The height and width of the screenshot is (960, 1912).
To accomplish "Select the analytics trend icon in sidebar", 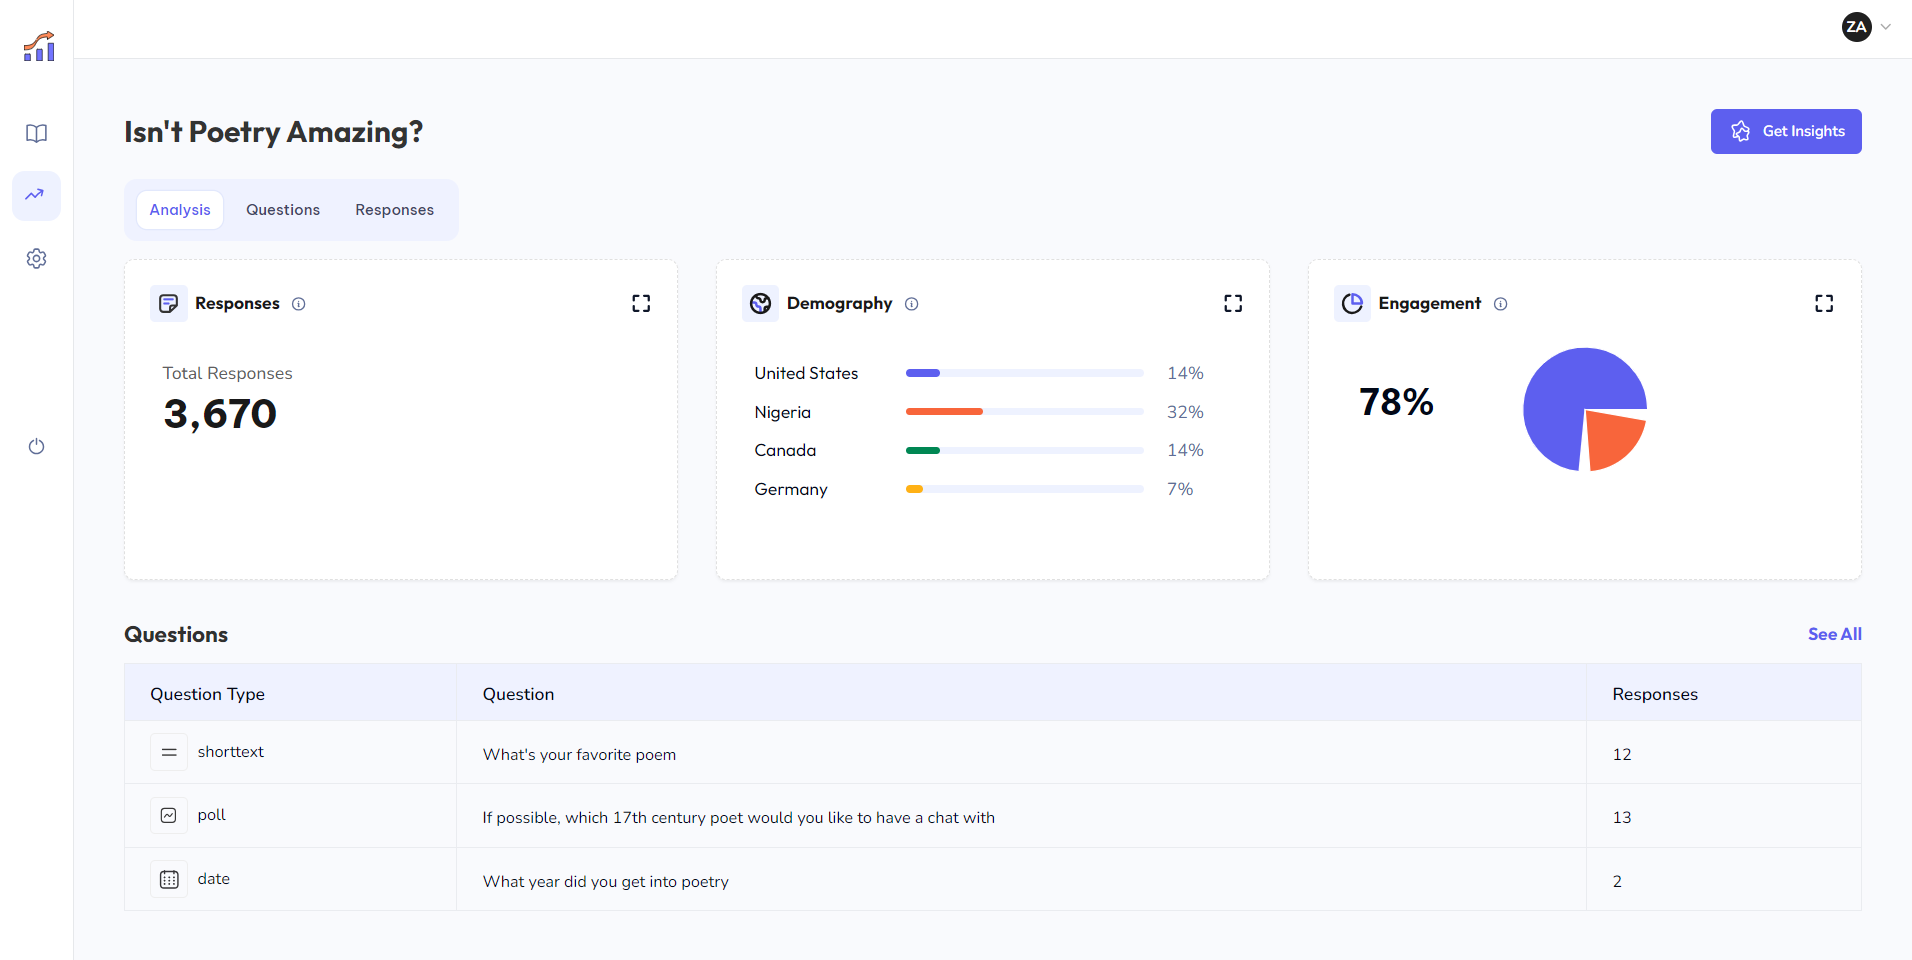I will [x=36, y=195].
